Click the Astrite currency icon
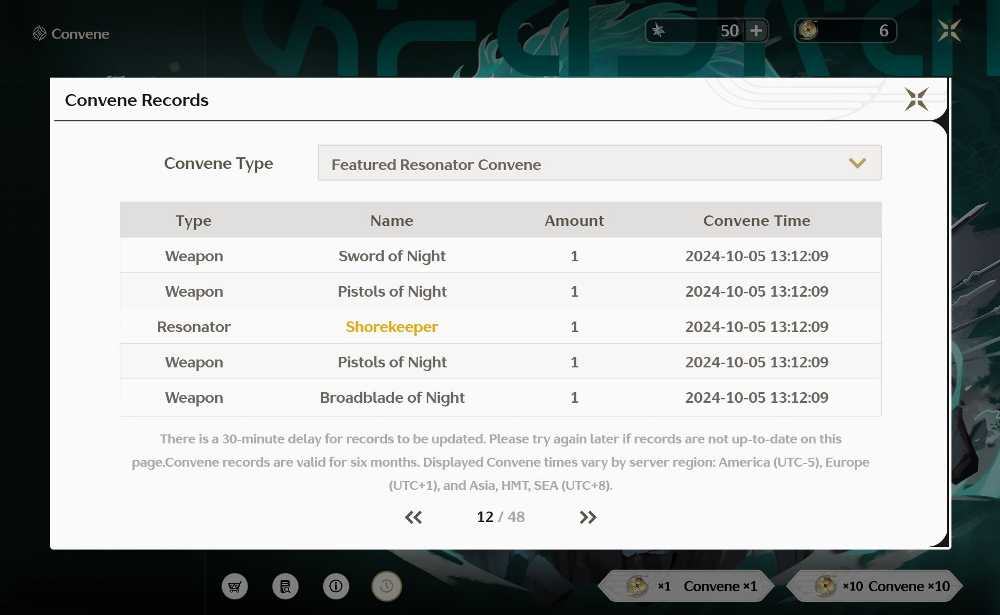 [658, 31]
